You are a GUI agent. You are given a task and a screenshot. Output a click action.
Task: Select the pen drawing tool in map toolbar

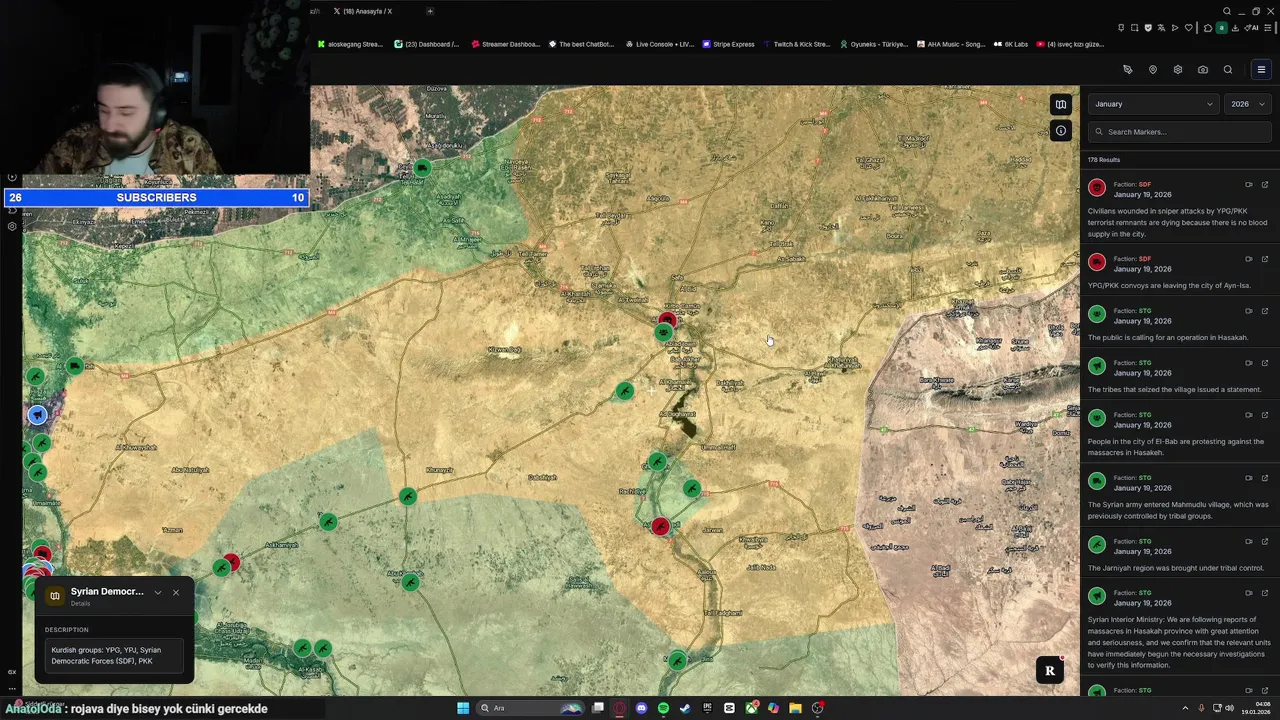[x=1128, y=70]
